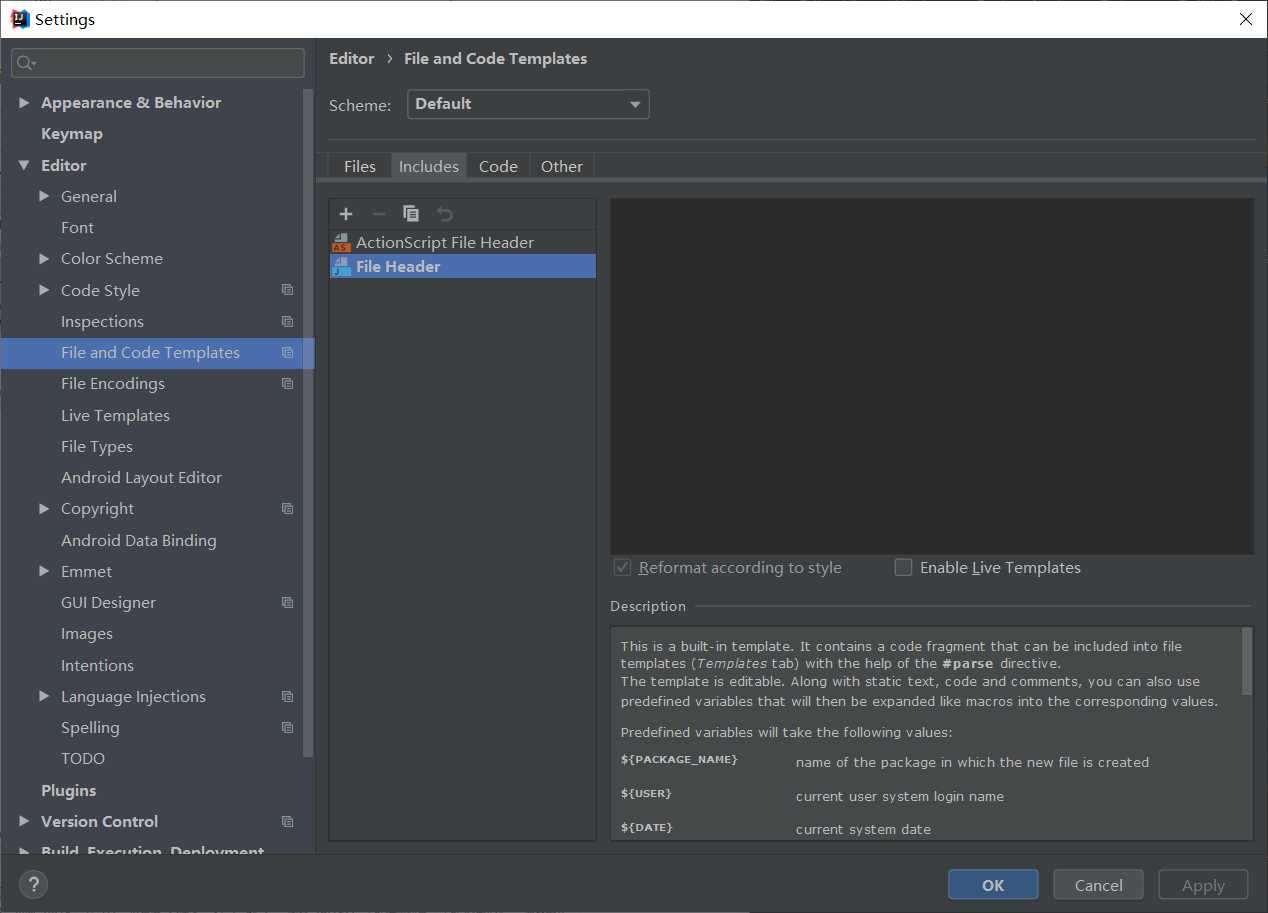Toggle Reformat according to style checkbox
The height and width of the screenshot is (913, 1268).
[x=623, y=568]
